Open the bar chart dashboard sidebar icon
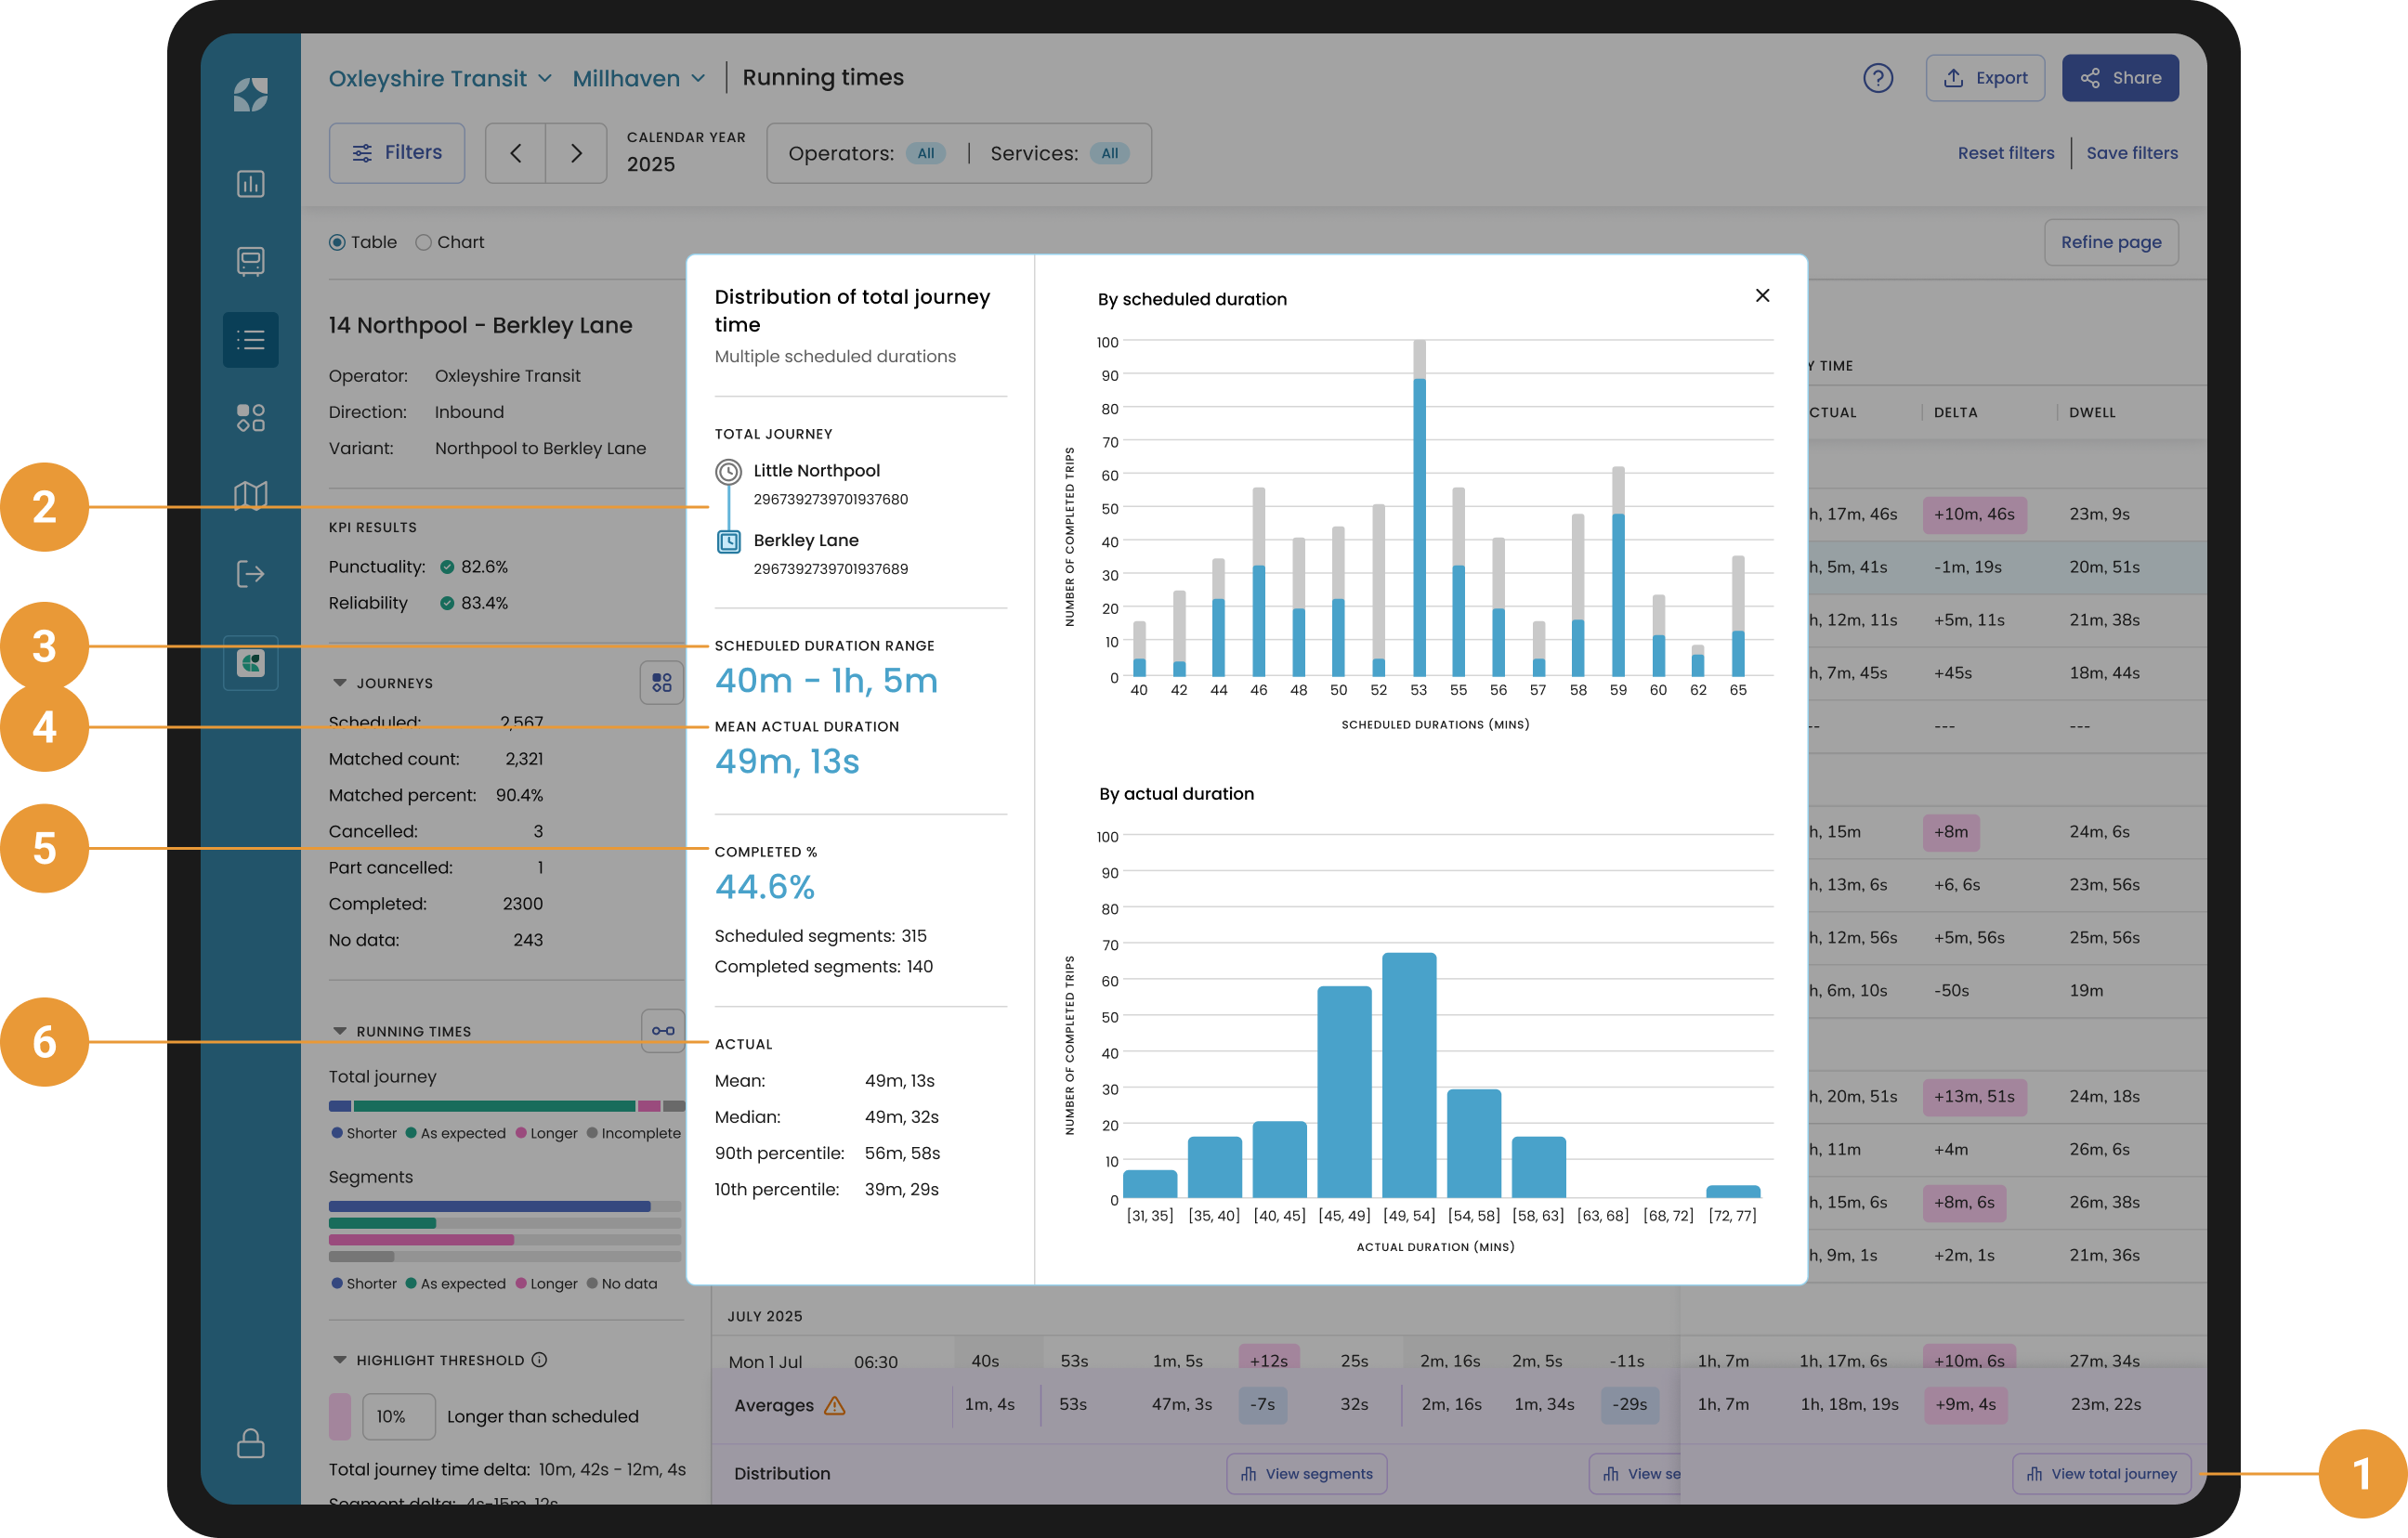 (250, 184)
